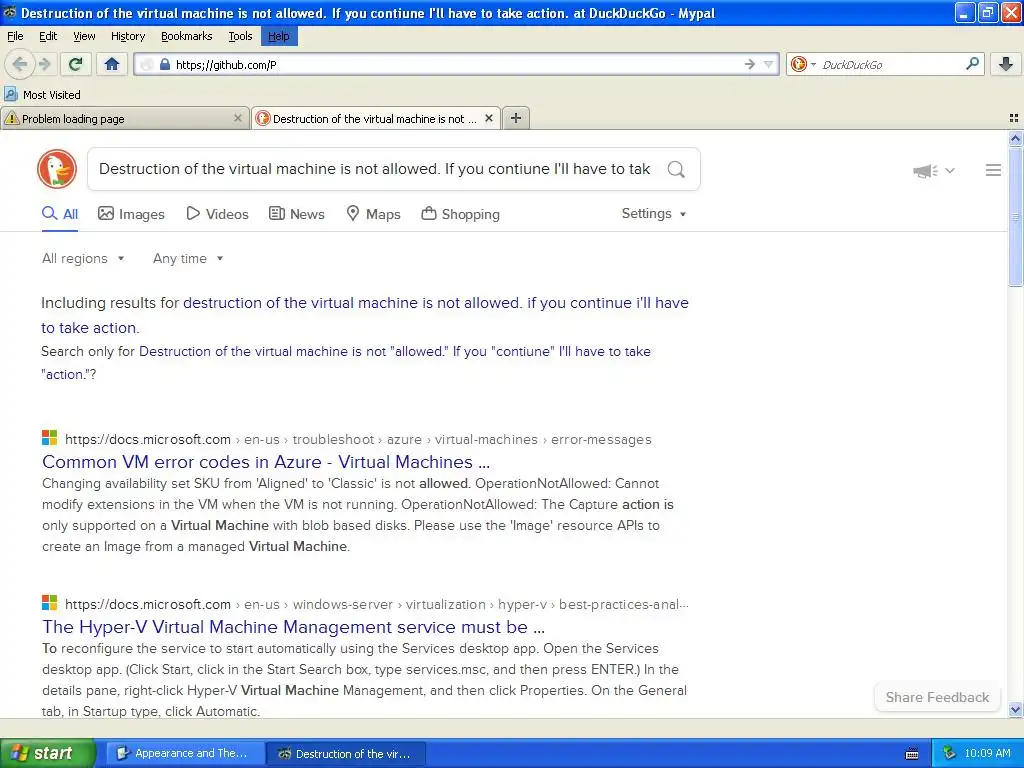The width and height of the screenshot is (1024, 768).
Task: Click the Microsoft favicon of Azure result
Action: (x=50, y=438)
